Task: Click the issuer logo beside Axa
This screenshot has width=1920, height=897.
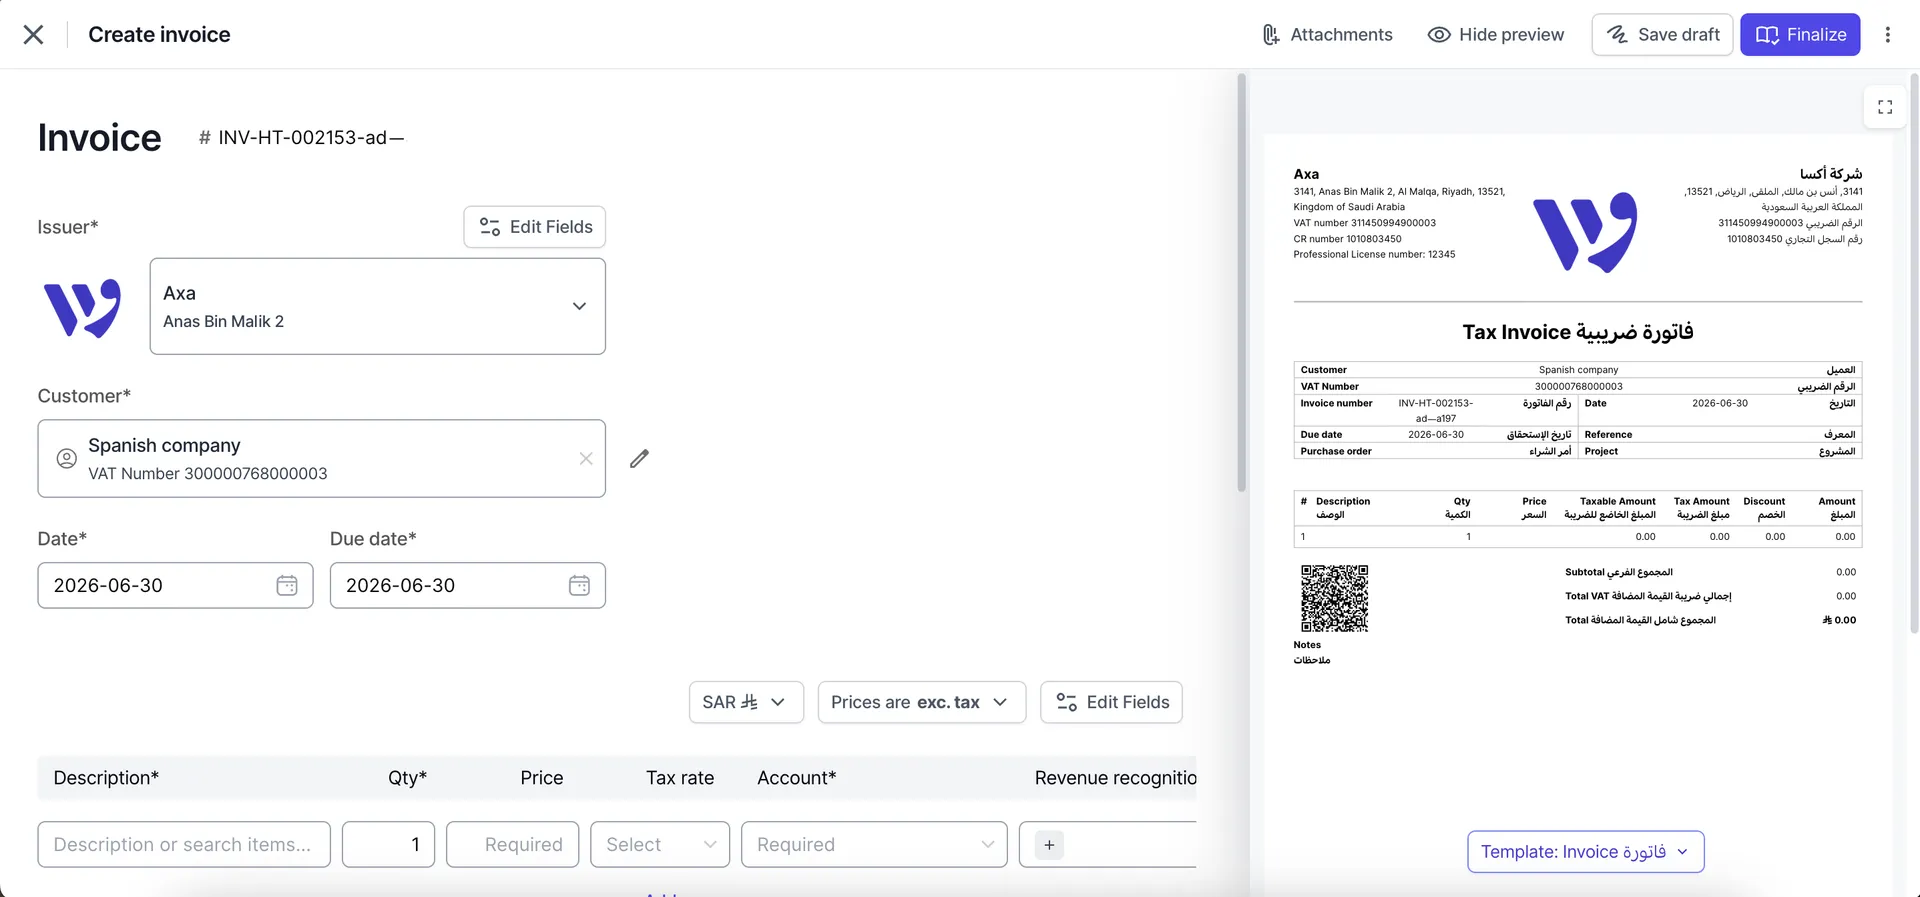Action: 83,308
